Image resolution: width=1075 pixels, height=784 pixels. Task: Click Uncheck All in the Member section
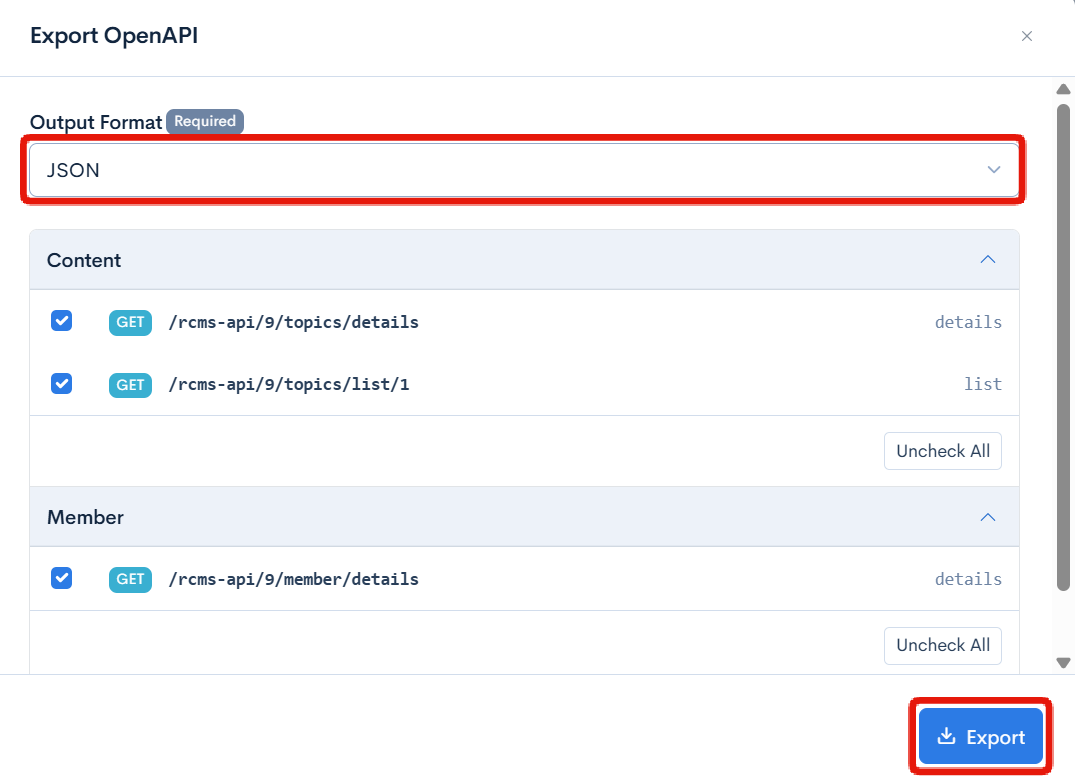[x=942, y=645]
